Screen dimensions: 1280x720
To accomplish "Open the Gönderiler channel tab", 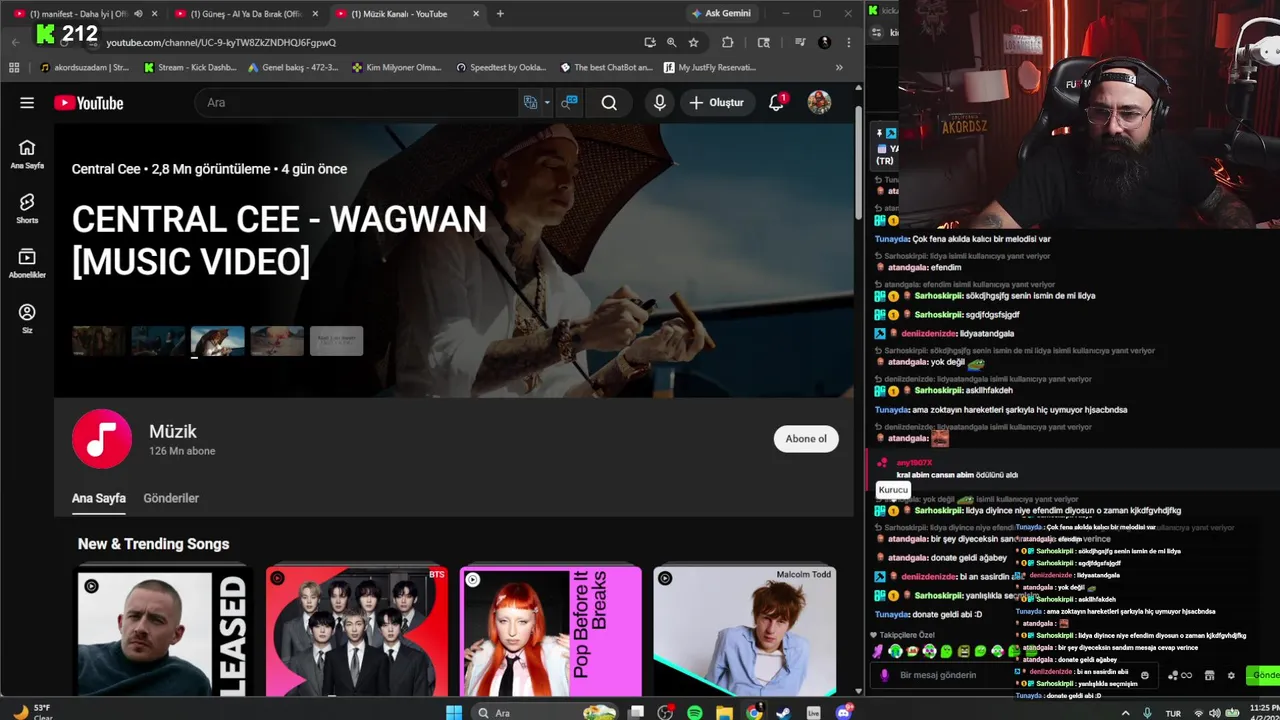I will point(171,498).
